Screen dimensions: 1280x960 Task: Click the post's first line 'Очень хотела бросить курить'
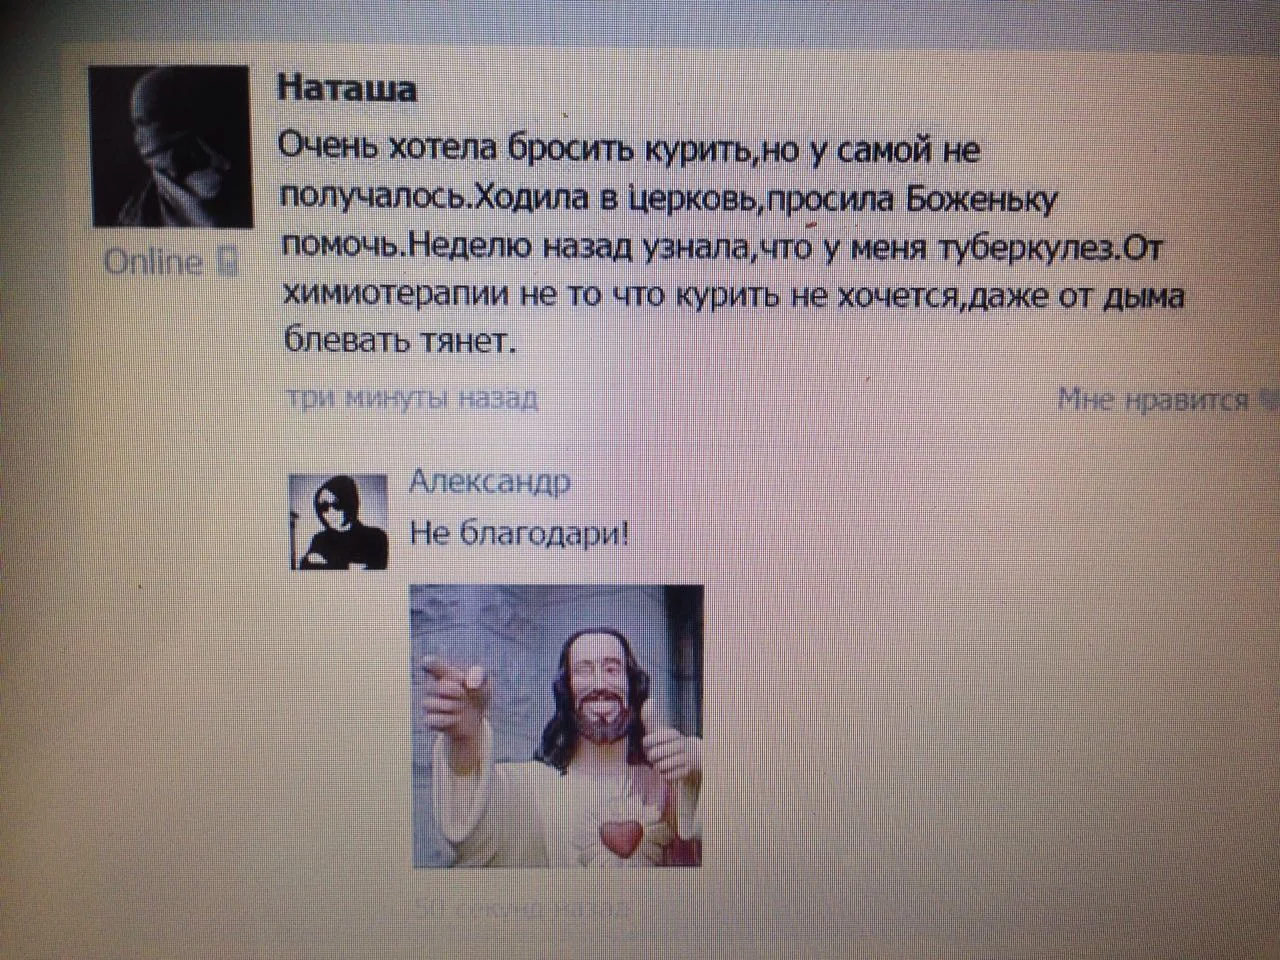[x=514, y=149]
